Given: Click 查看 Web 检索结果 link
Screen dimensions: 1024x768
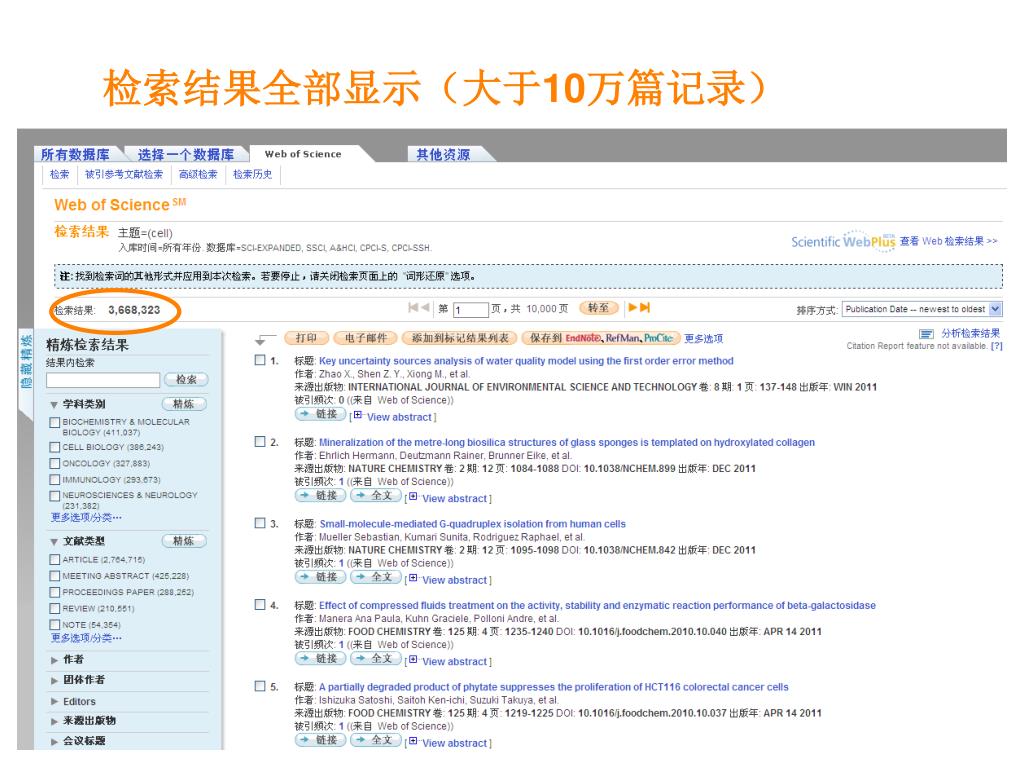Looking at the screenshot, I should click(948, 241).
